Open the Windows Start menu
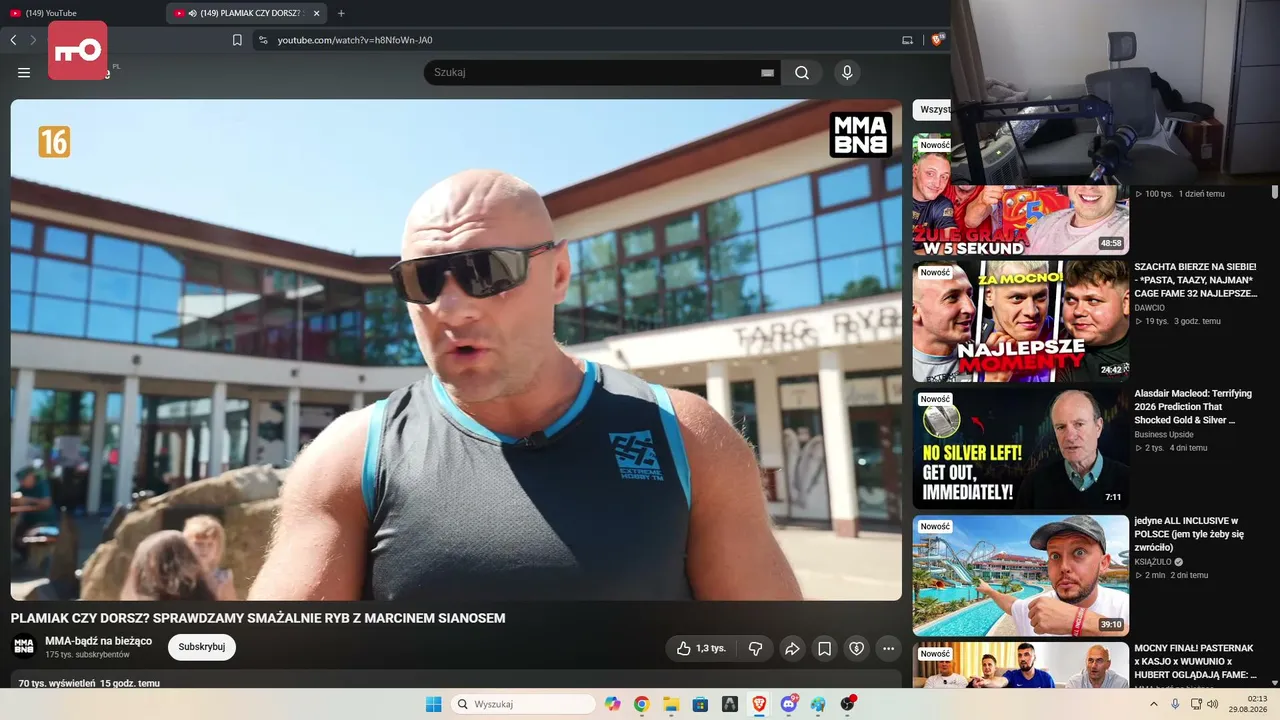Screen dimensions: 1280x720 pyautogui.click(x=434, y=704)
